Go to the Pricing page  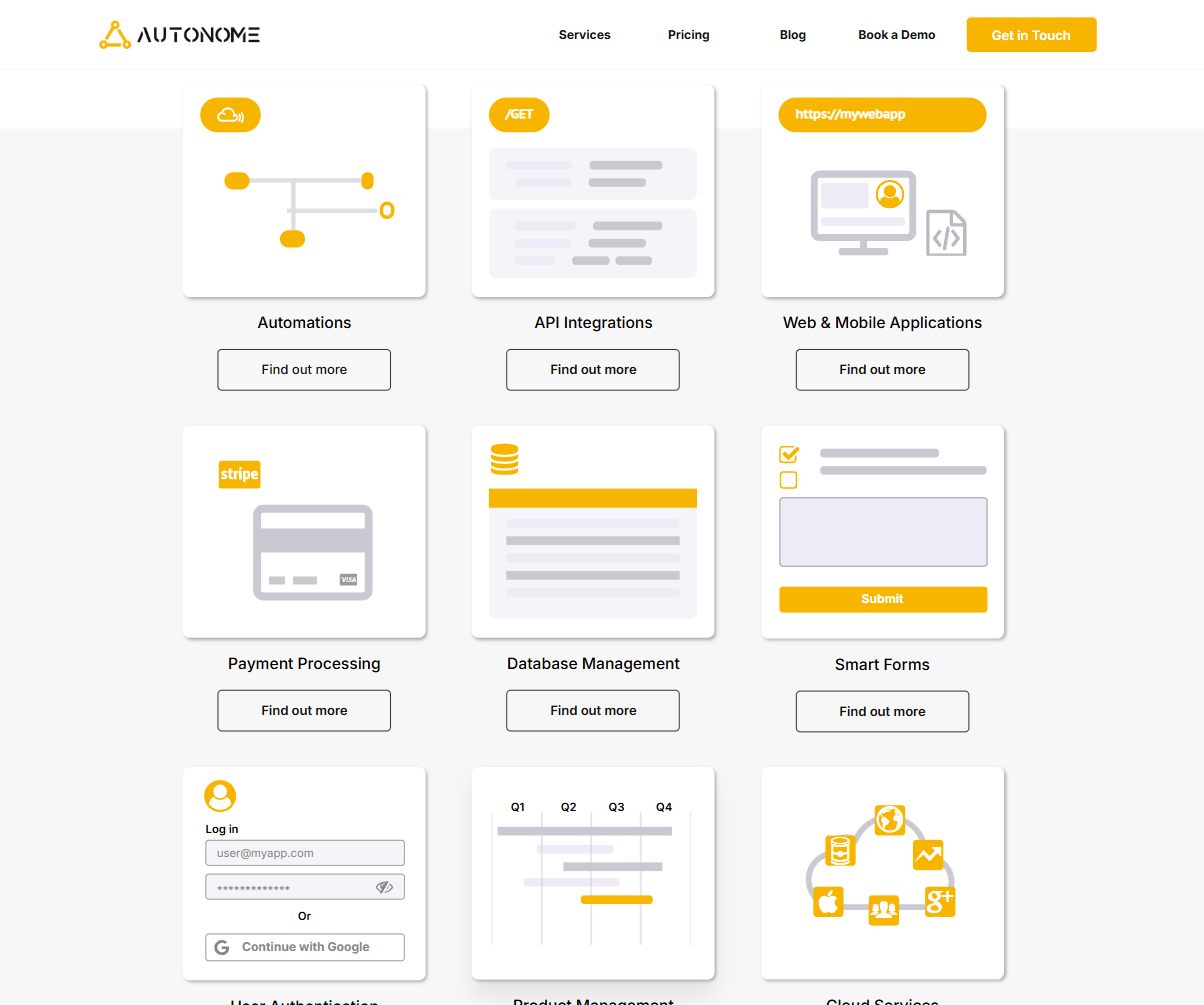point(688,35)
